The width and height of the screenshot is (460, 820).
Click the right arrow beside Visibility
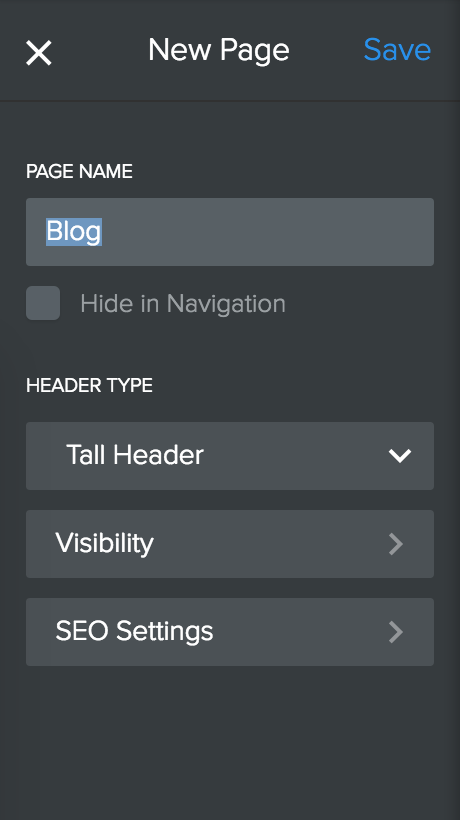(x=396, y=544)
